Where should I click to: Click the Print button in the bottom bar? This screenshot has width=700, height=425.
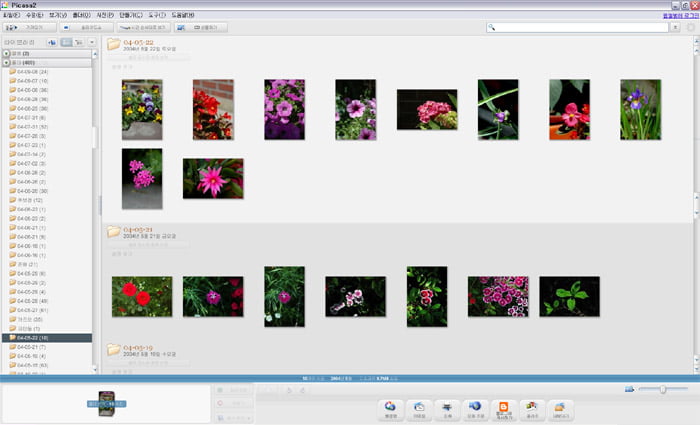(447, 409)
